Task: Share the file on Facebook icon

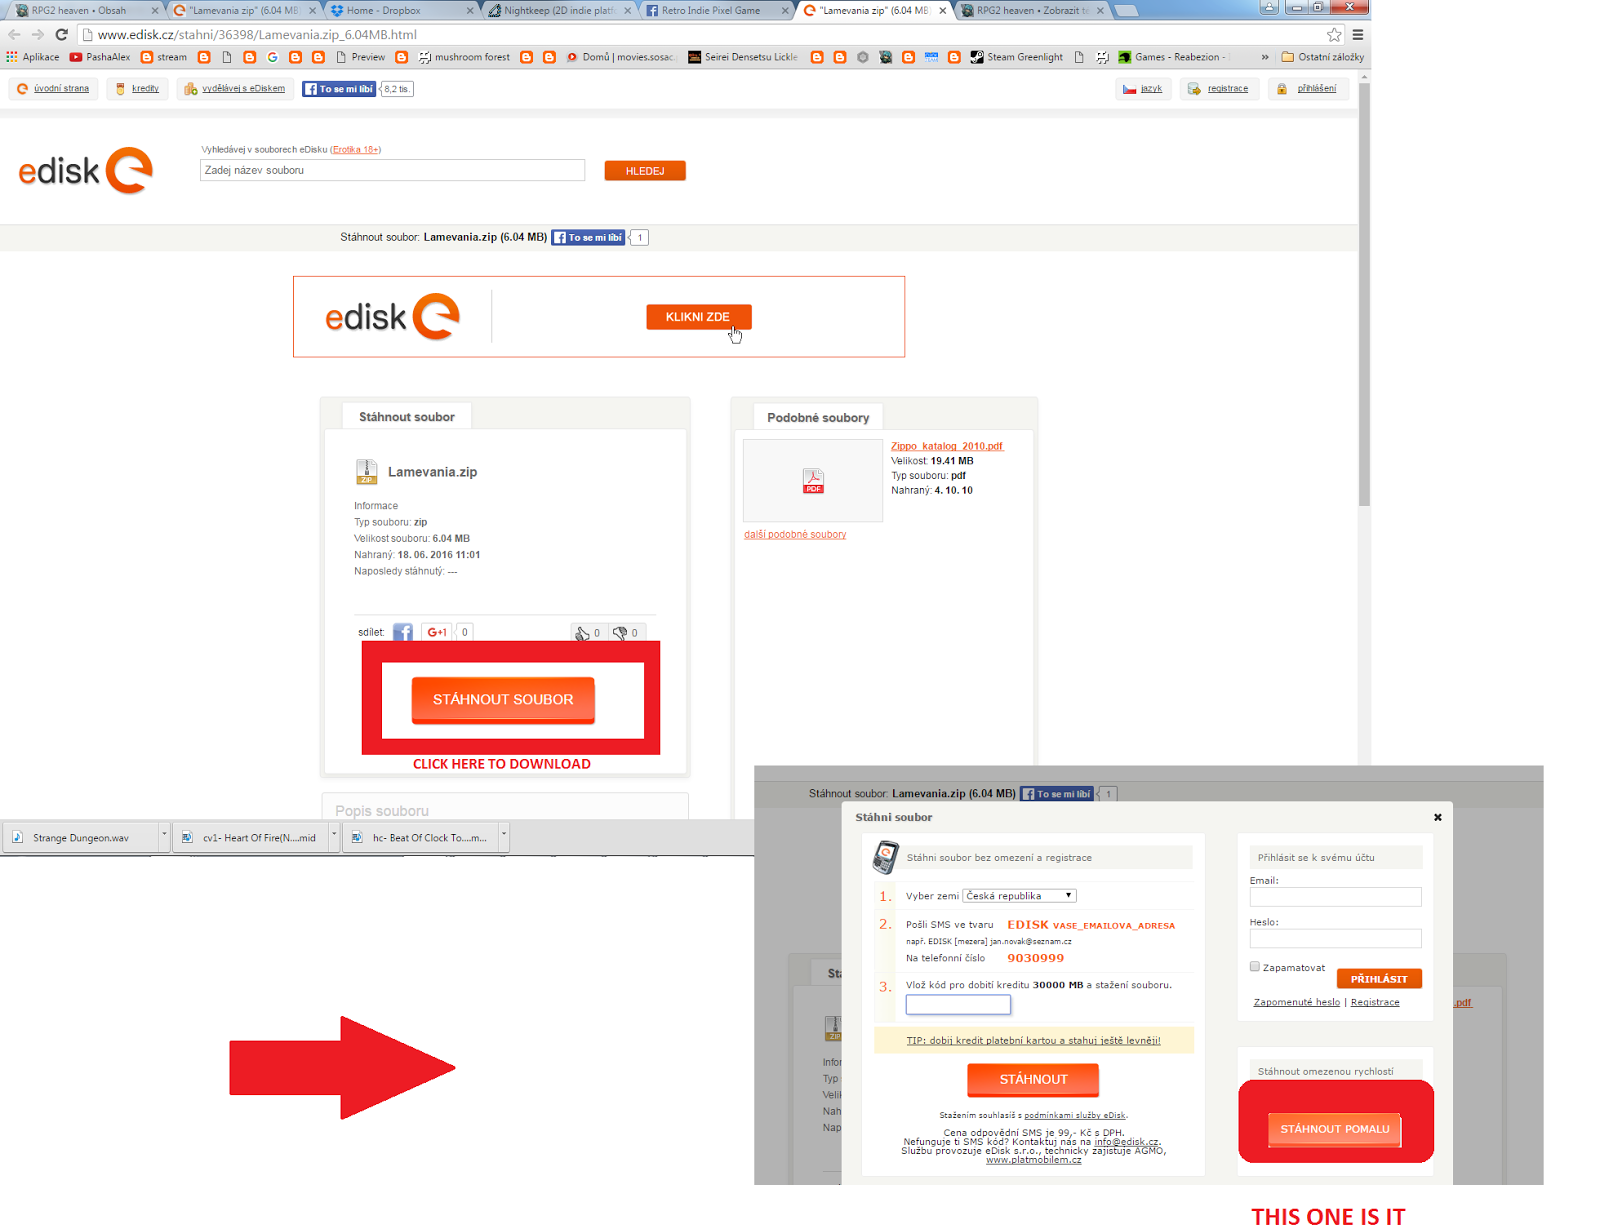Action: [x=403, y=632]
